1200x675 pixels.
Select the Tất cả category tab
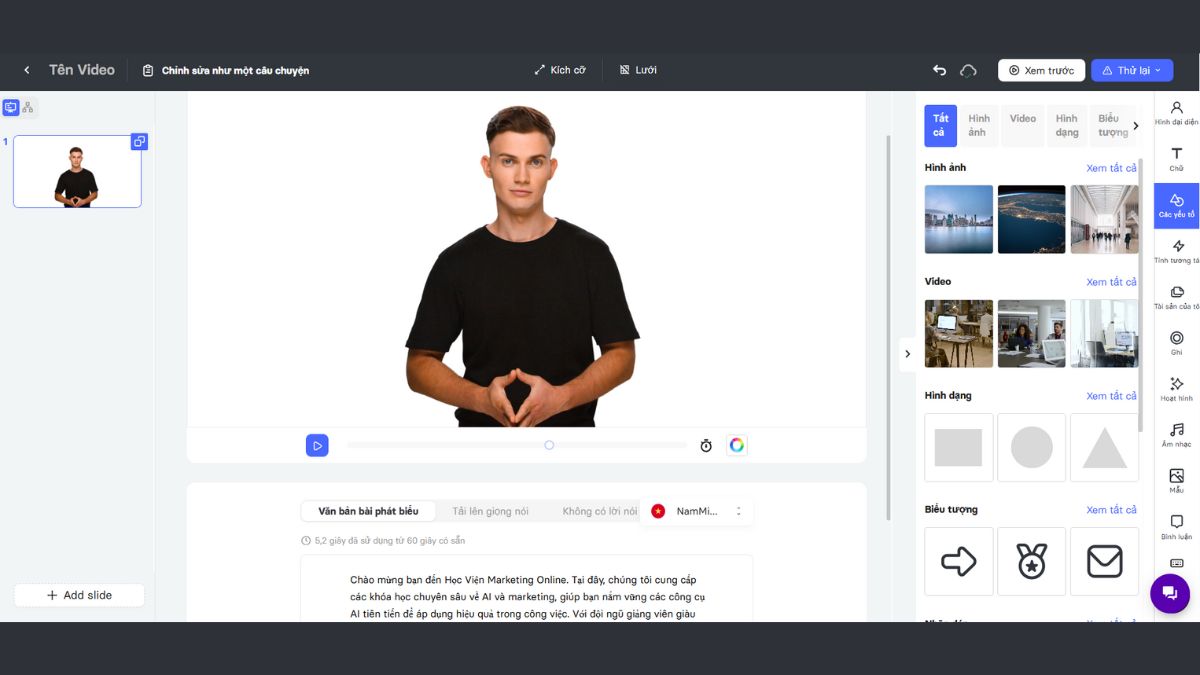click(940, 126)
